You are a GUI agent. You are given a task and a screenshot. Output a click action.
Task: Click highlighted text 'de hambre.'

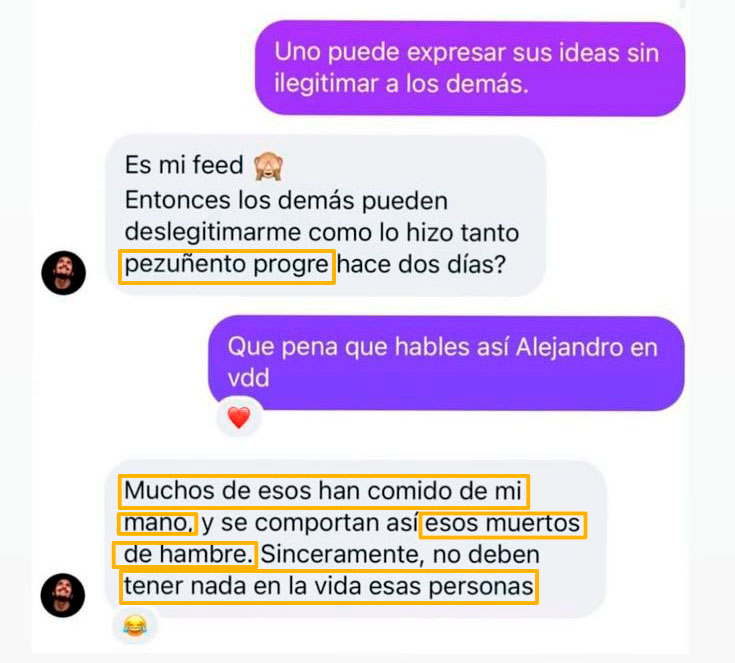coord(185,555)
